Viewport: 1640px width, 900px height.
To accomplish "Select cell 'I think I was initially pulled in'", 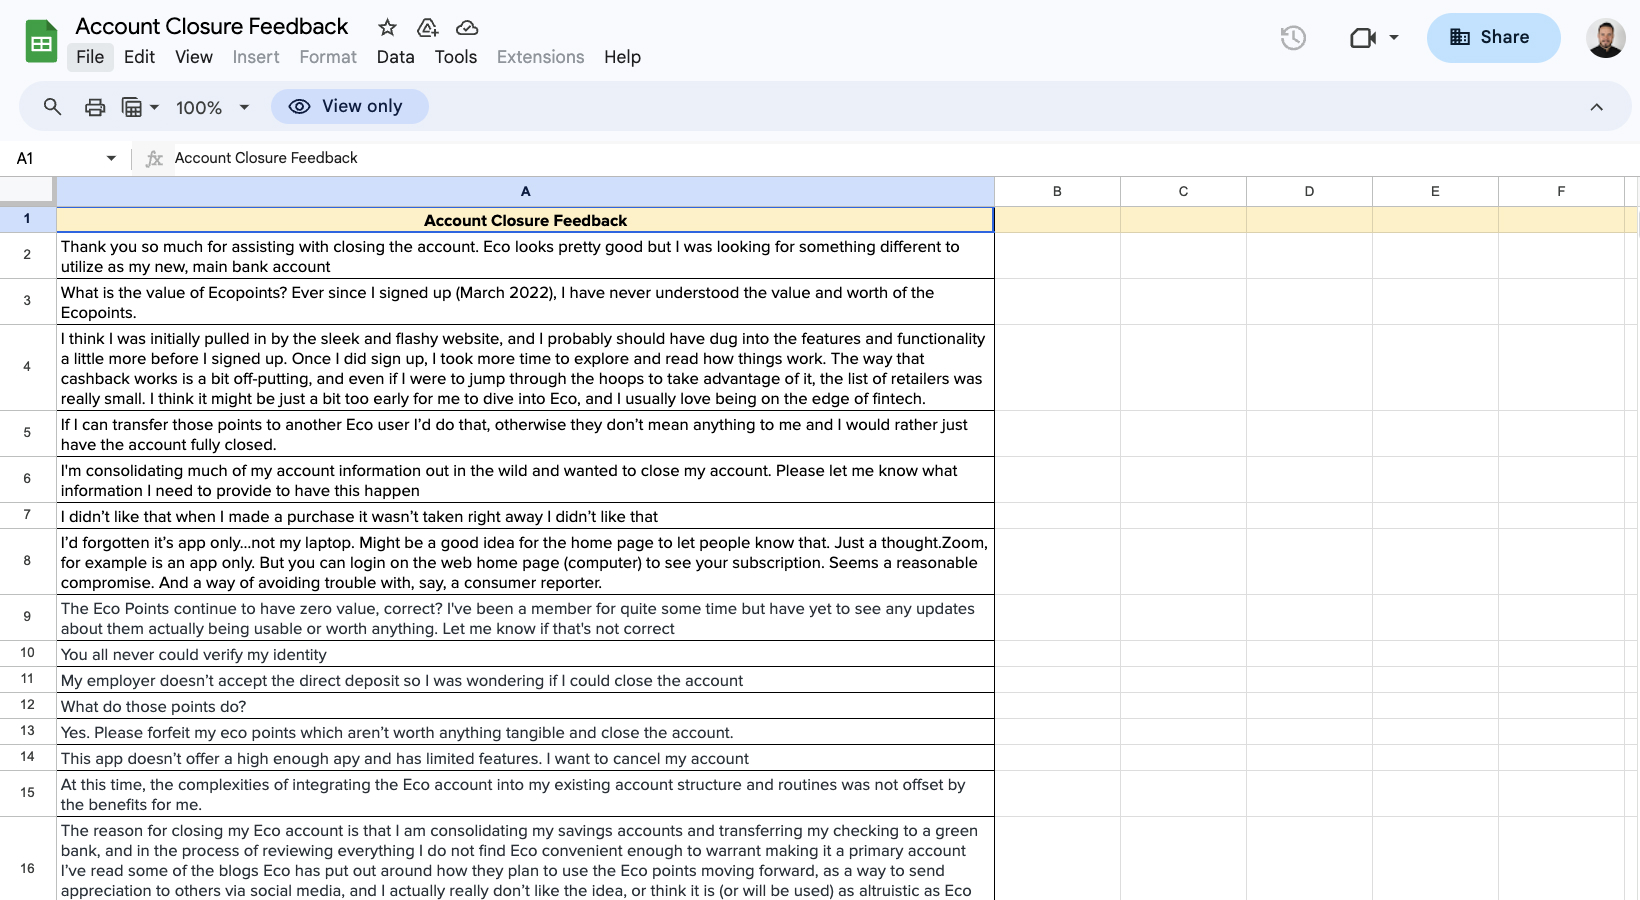I will pos(526,368).
